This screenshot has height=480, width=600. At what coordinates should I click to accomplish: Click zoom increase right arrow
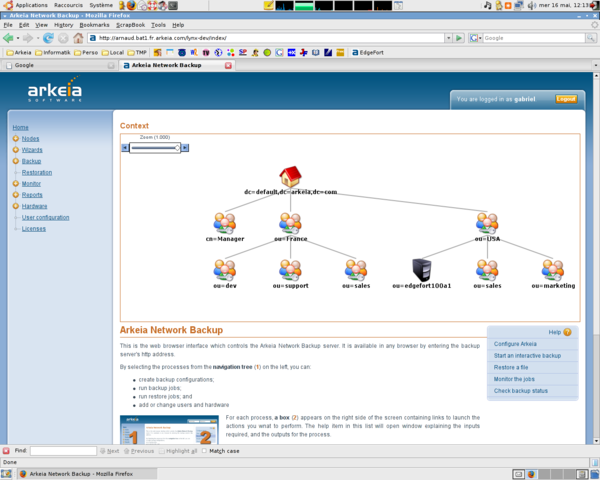pos(185,148)
